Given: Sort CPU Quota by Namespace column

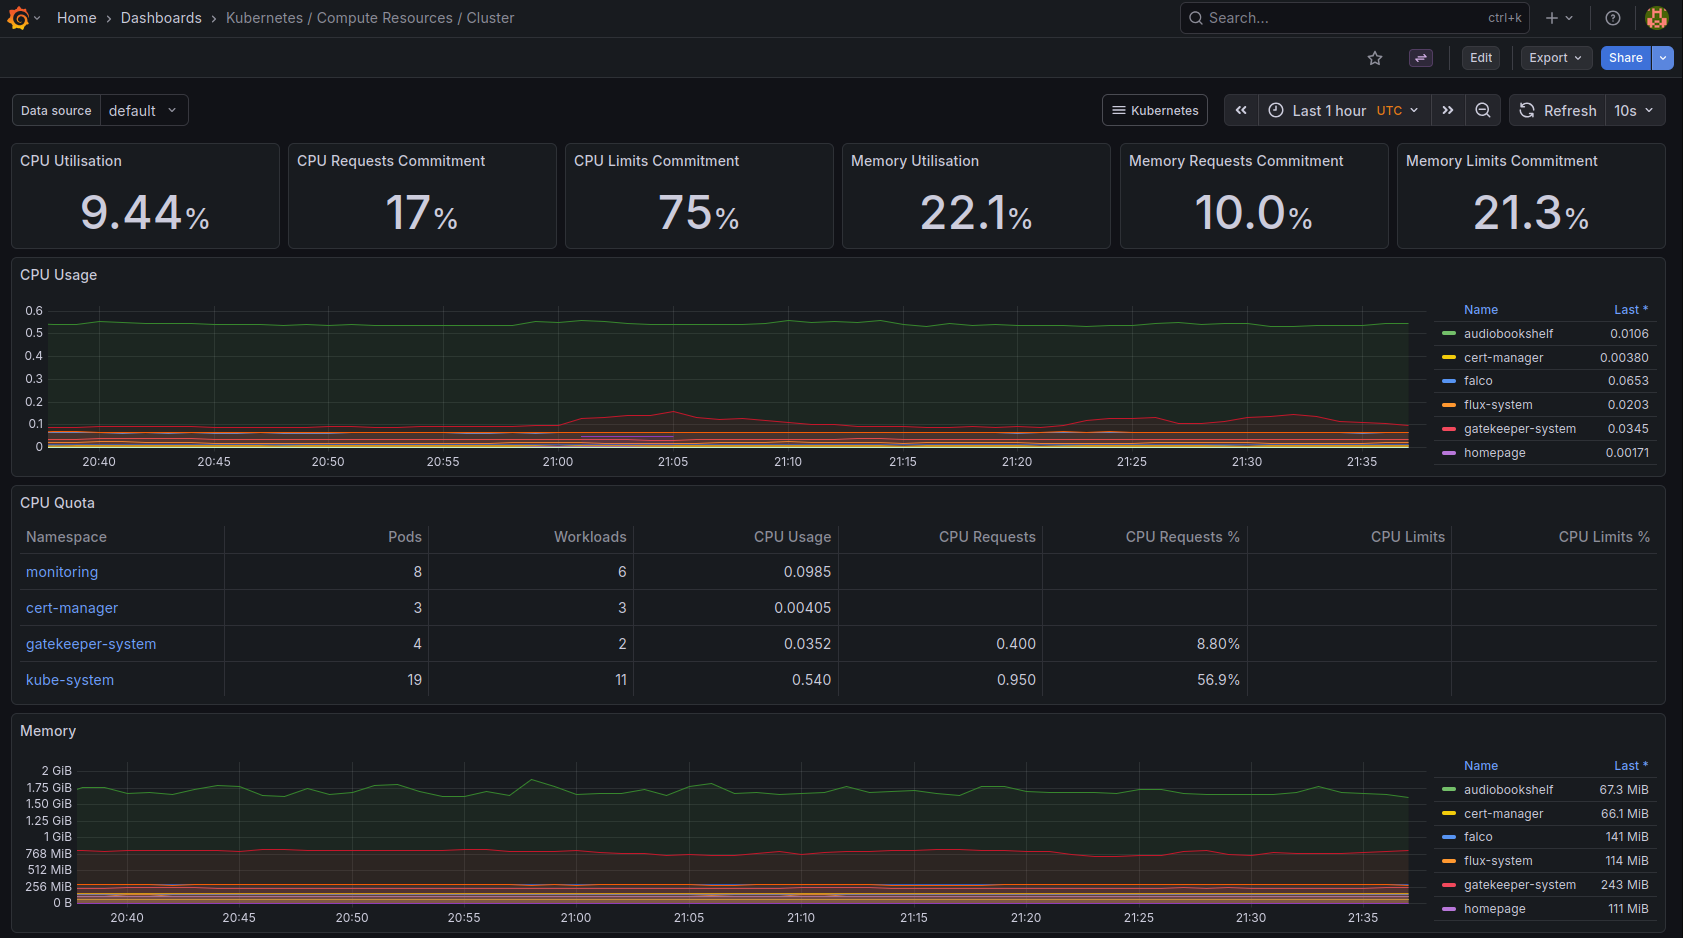Looking at the screenshot, I should click(66, 537).
